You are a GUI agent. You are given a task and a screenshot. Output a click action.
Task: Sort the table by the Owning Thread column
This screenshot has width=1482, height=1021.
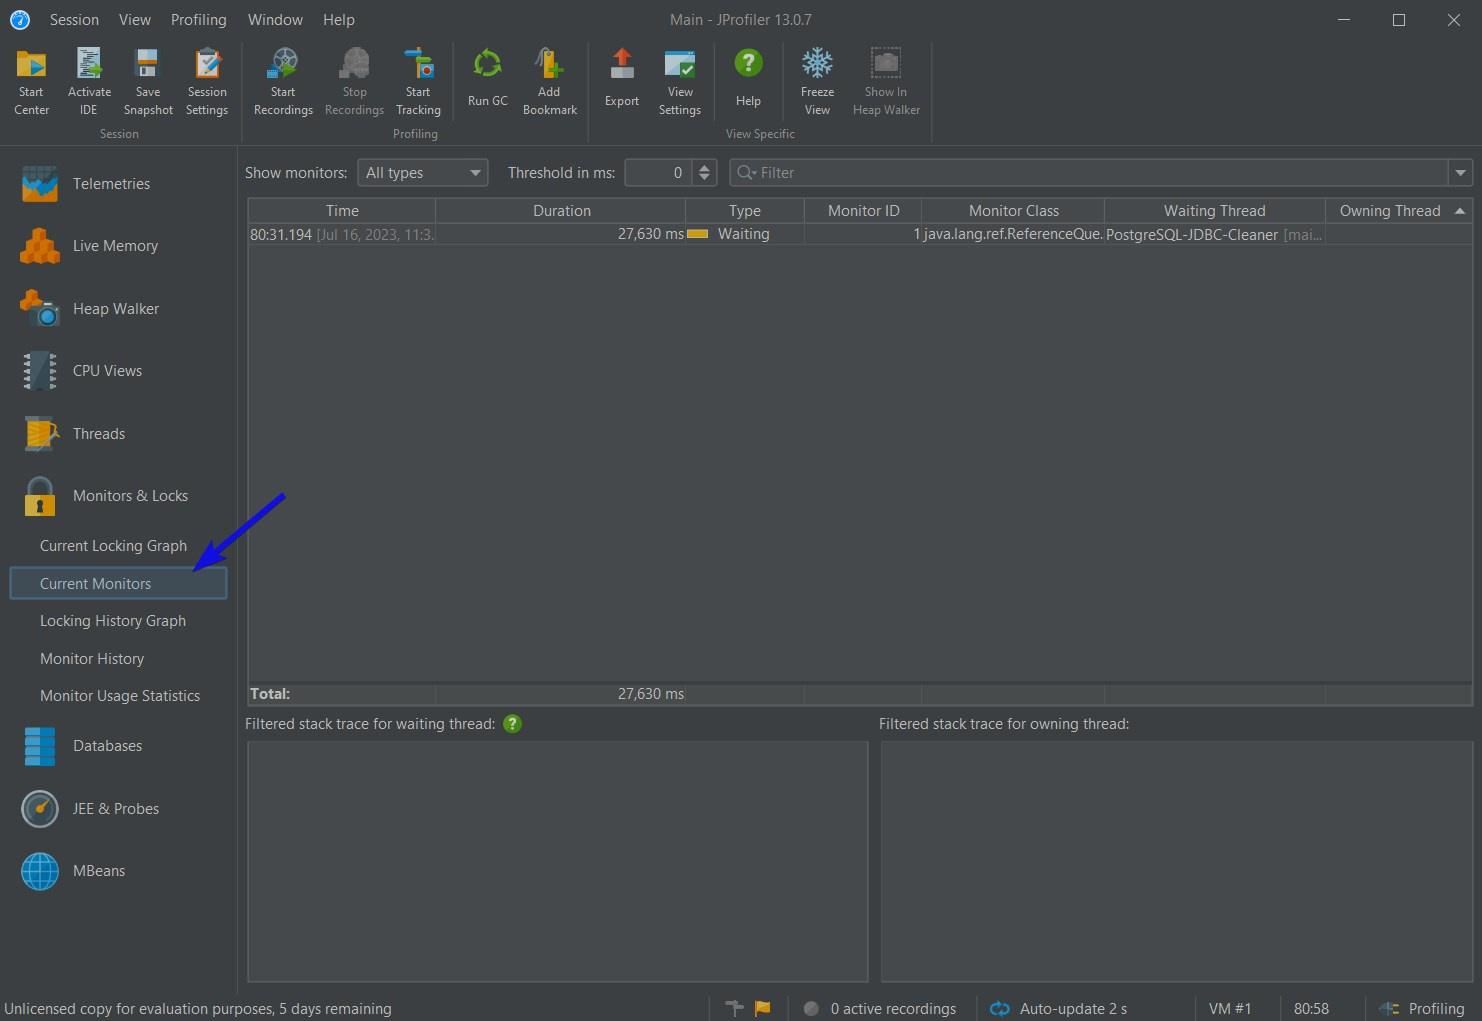tap(1389, 211)
